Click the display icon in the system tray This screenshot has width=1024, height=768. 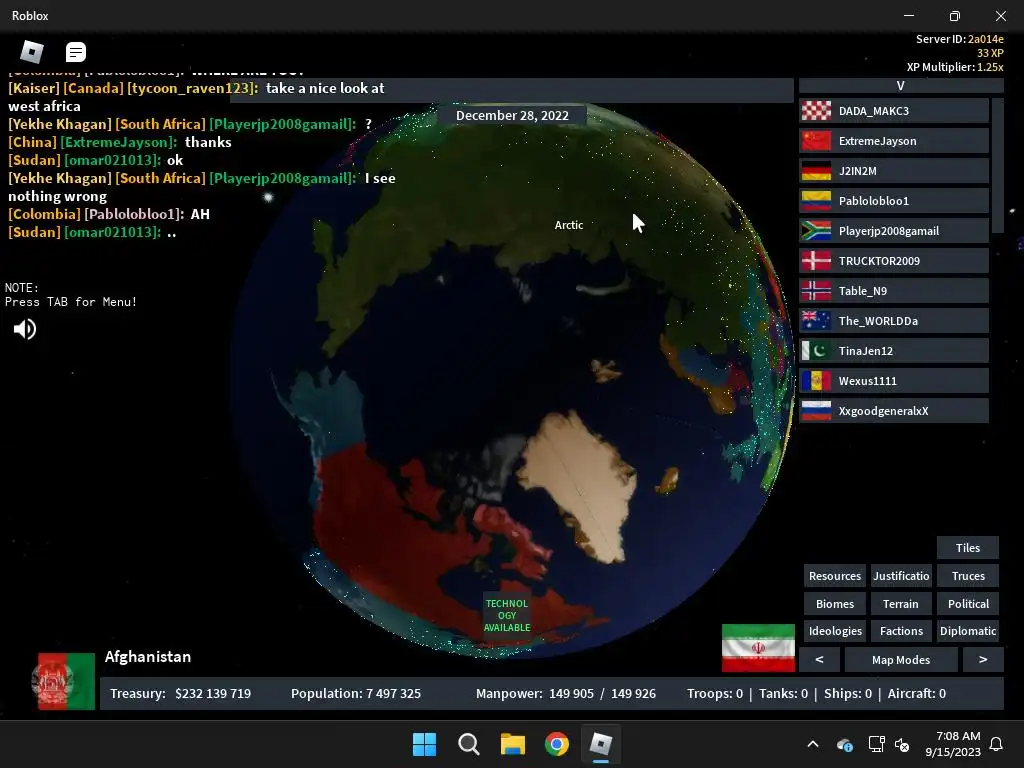[x=876, y=744]
